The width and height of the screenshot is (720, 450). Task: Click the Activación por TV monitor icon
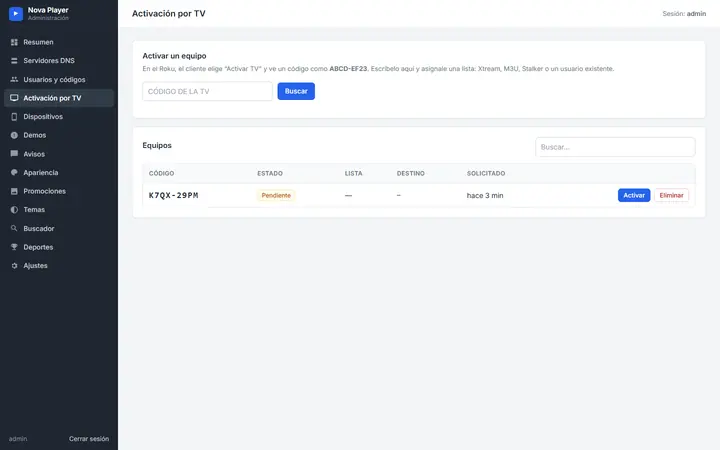click(x=14, y=98)
